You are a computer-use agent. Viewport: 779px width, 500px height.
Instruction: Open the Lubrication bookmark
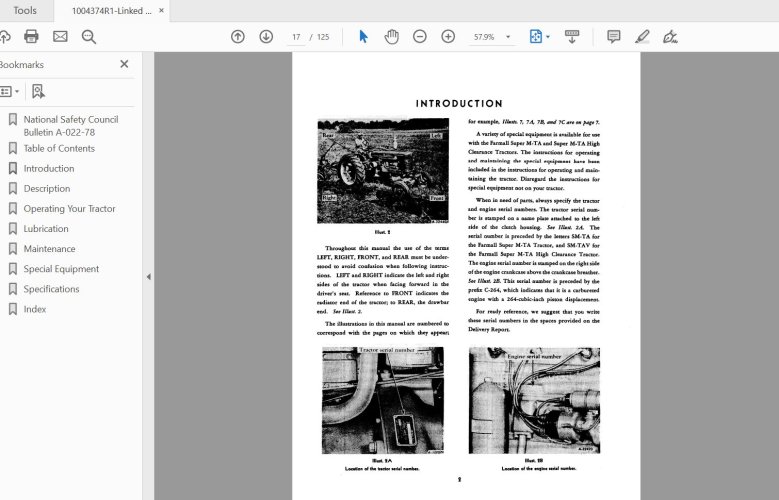click(46, 229)
